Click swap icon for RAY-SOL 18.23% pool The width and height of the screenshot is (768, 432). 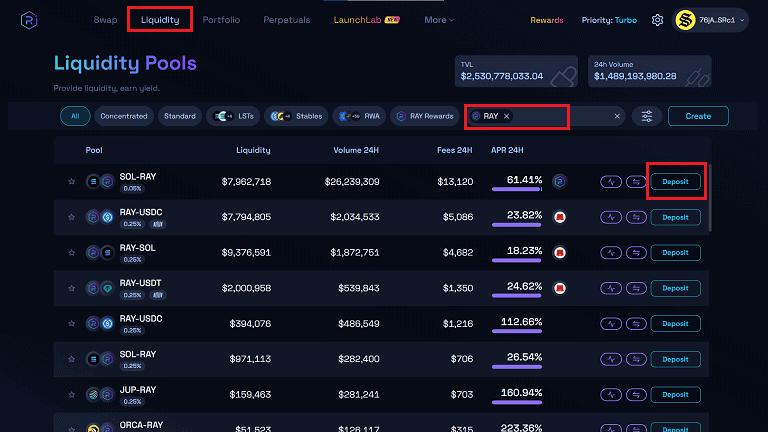point(636,253)
